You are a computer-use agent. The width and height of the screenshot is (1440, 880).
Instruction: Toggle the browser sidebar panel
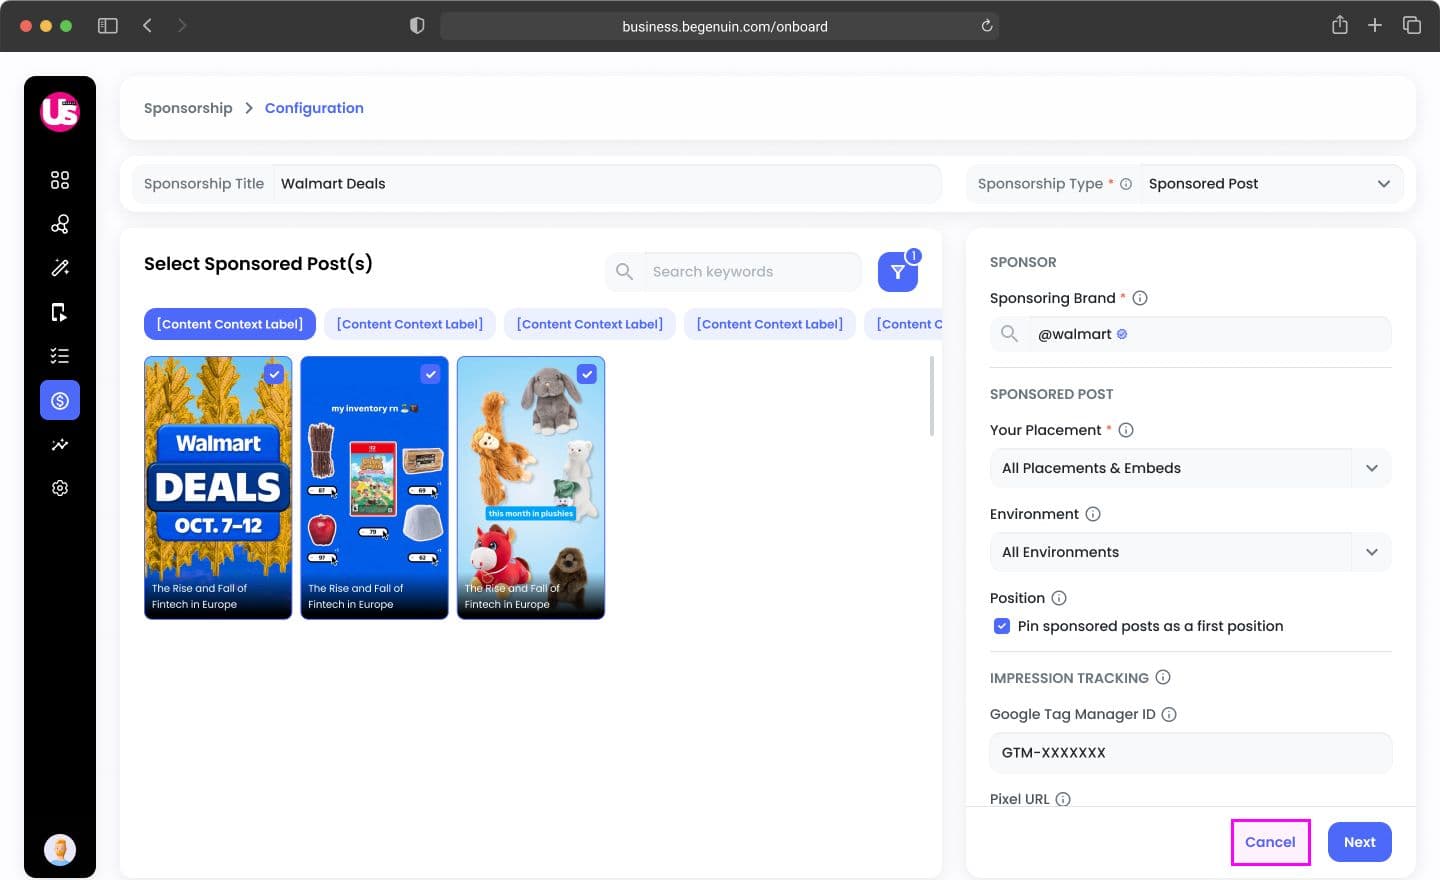point(108,26)
